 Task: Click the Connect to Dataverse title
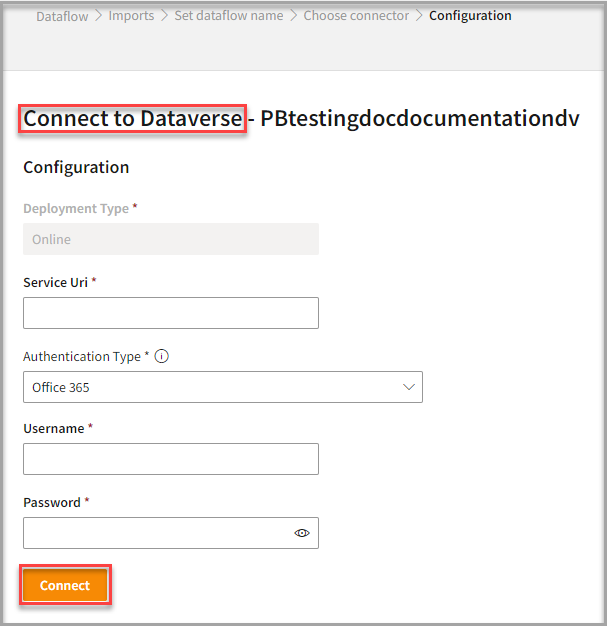133,119
